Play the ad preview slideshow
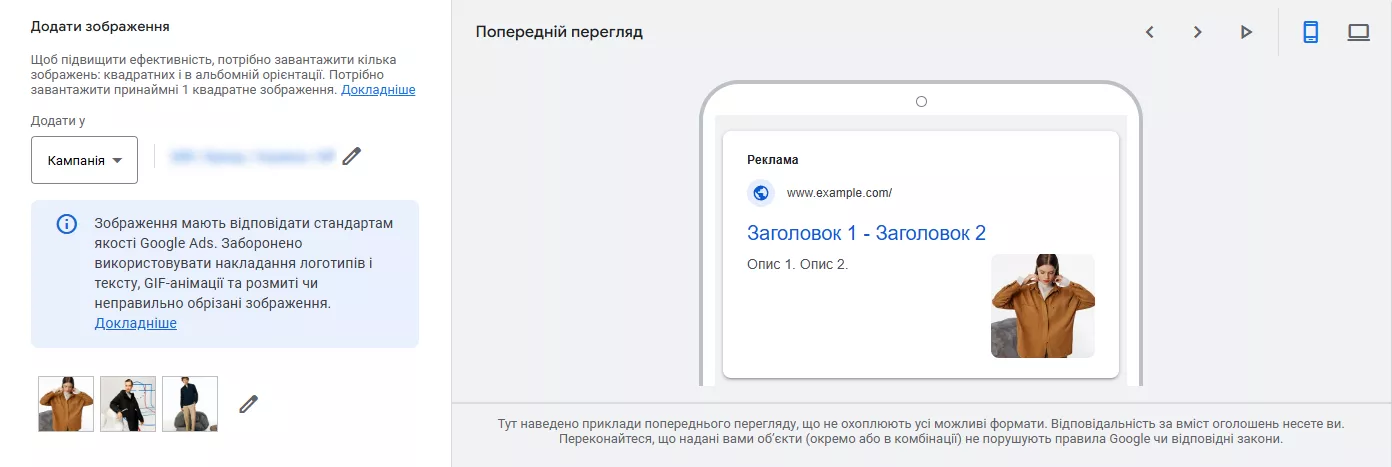Screen dimensions: 1392x467 (1246, 32)
